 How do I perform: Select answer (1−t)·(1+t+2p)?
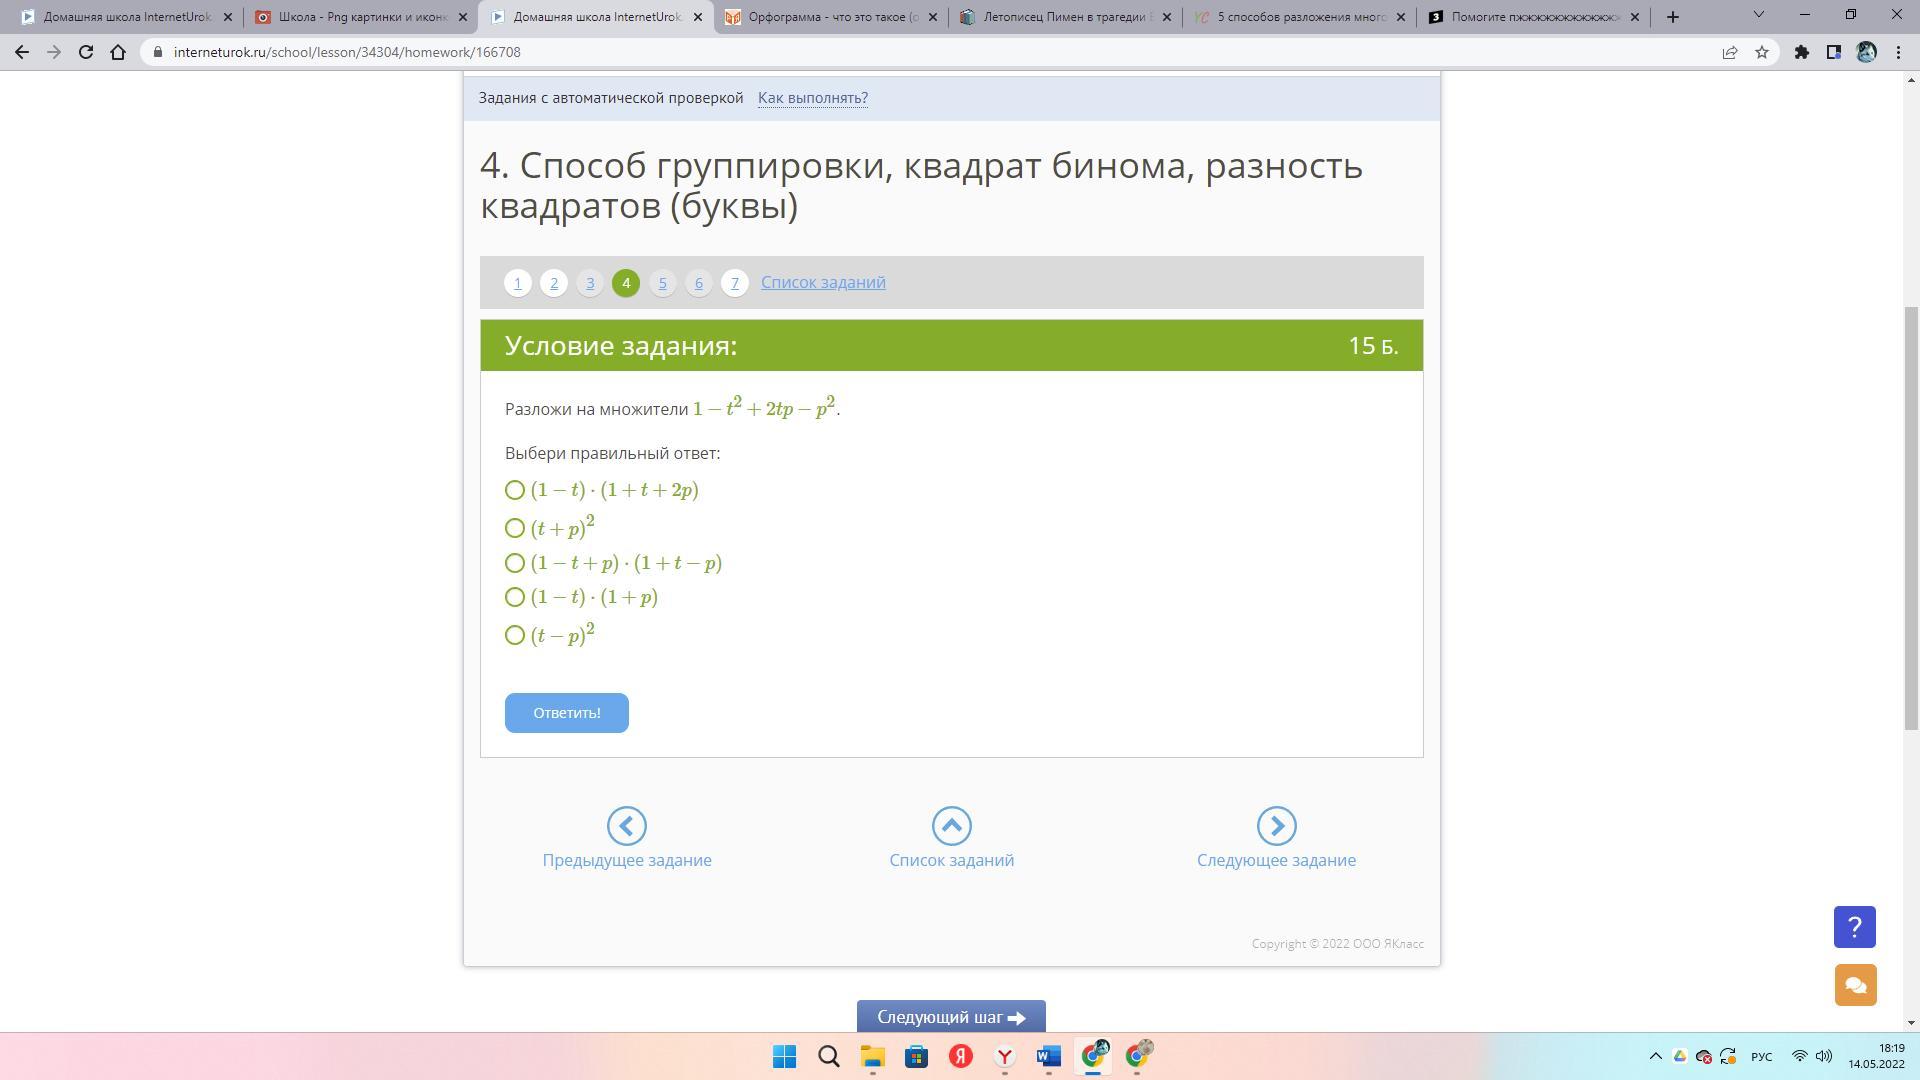515,490
